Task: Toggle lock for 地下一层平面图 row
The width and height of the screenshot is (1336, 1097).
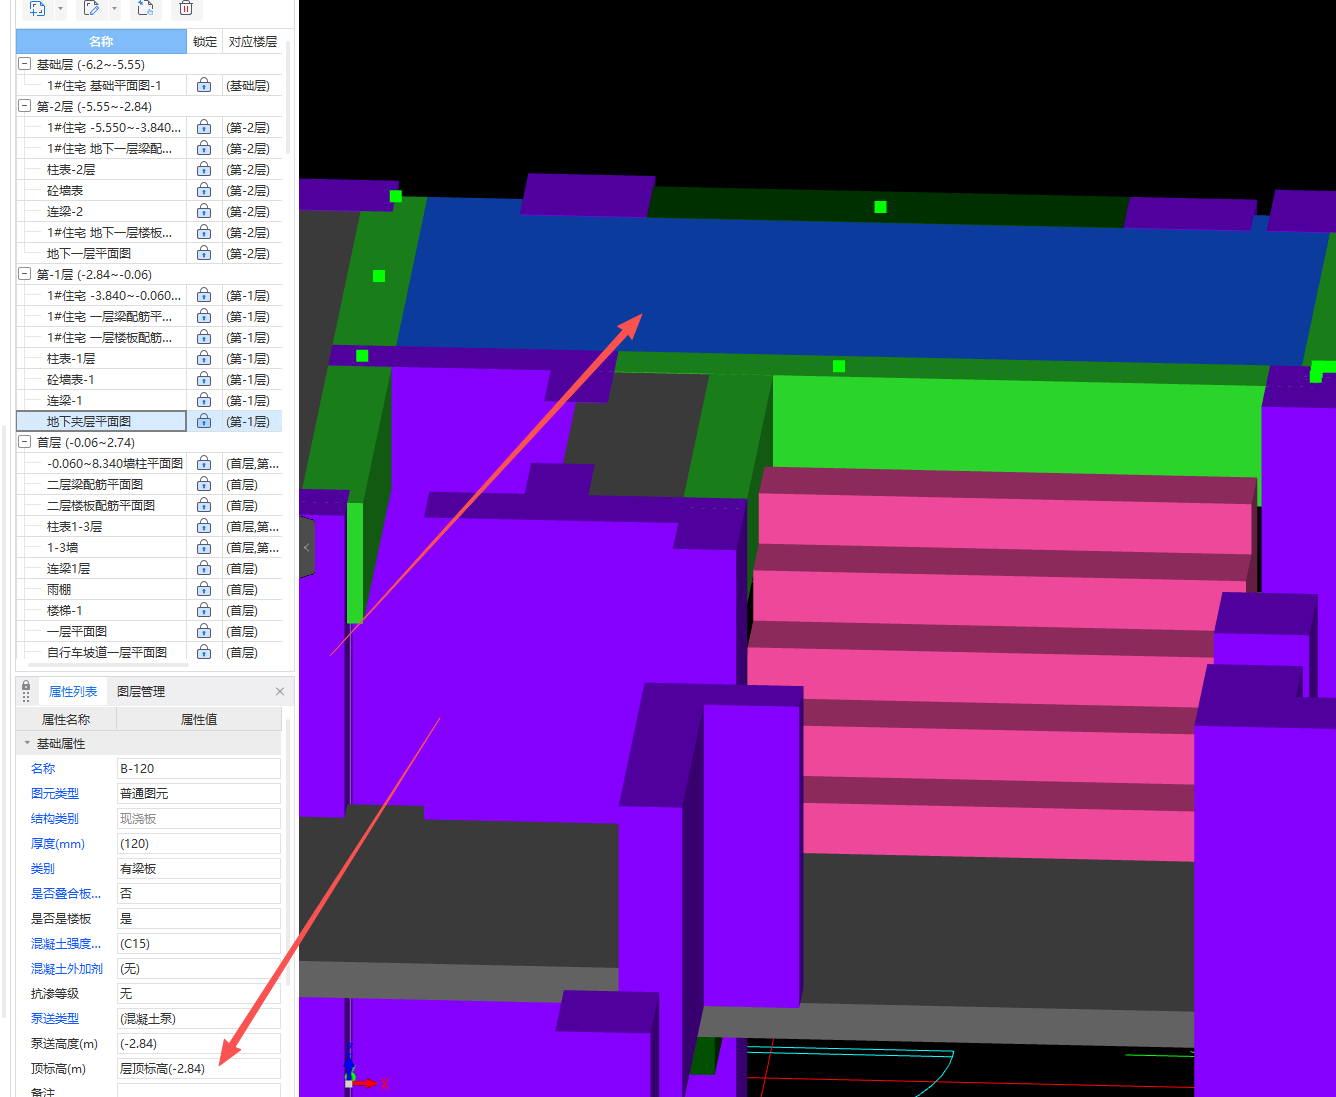Action: pyautogui.click(x=204, y=254)
